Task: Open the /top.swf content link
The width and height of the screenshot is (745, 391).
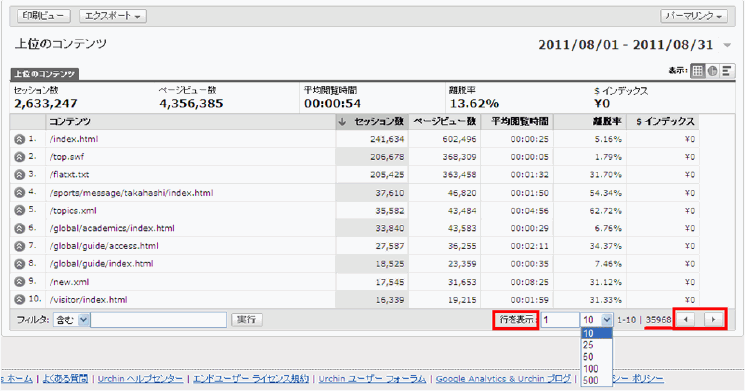Action: (67, 157)
